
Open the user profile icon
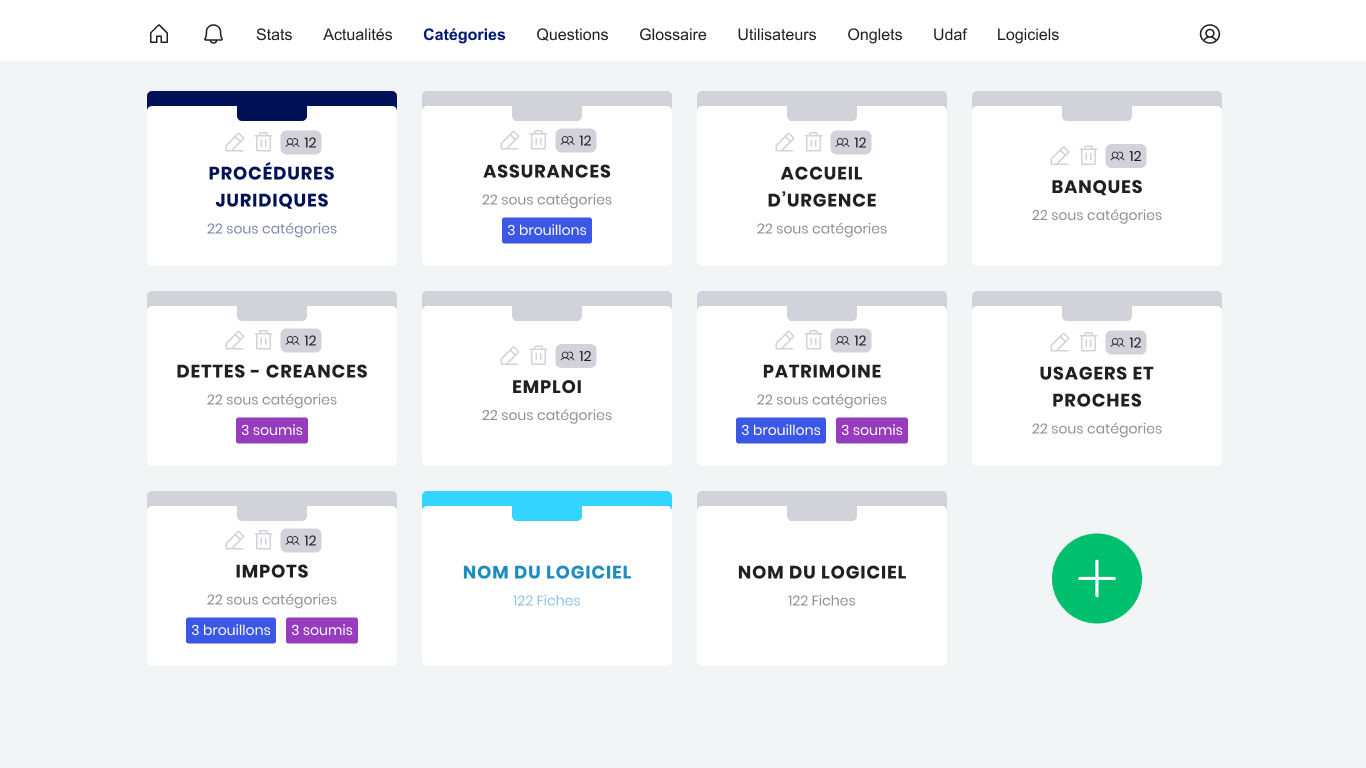click(1210, 34)
